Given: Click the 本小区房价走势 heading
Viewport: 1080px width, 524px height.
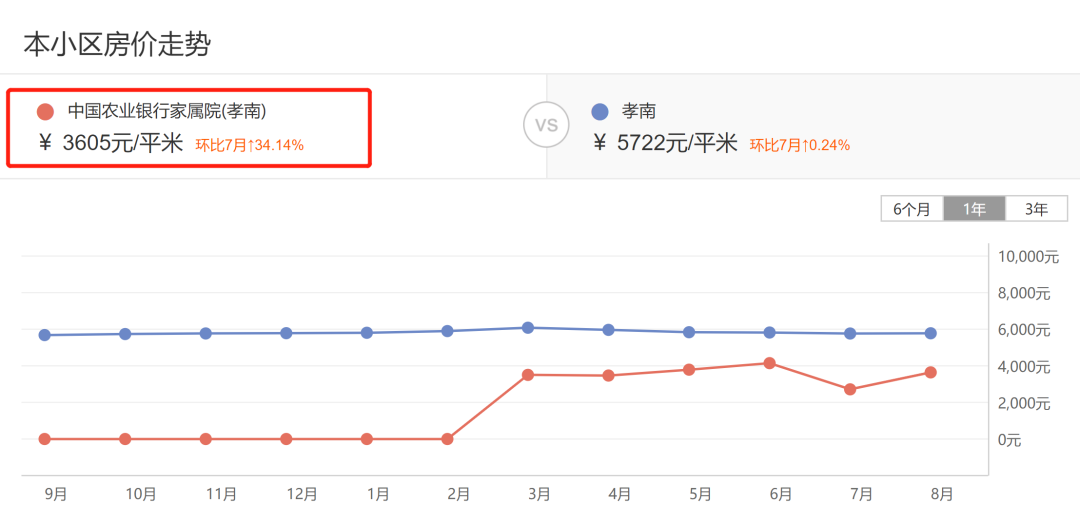Looking at the screenshot, I should tap(117, 44).
